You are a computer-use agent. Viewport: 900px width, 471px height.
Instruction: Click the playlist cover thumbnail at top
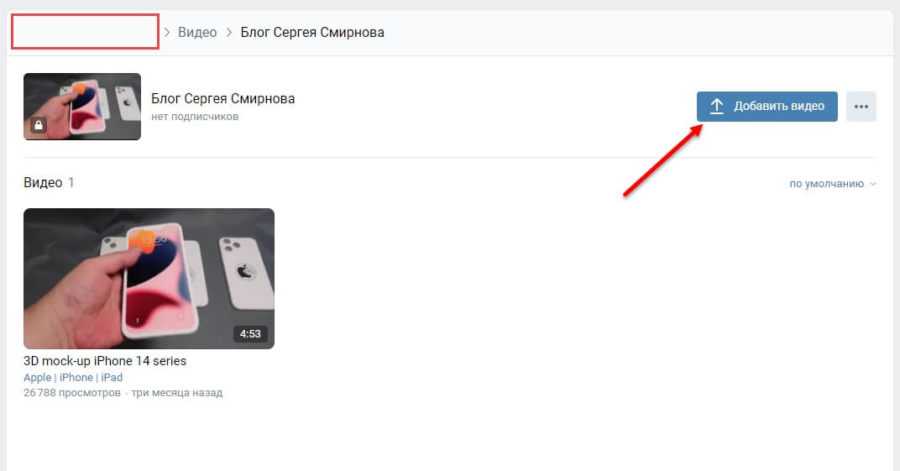pos(82,107)
